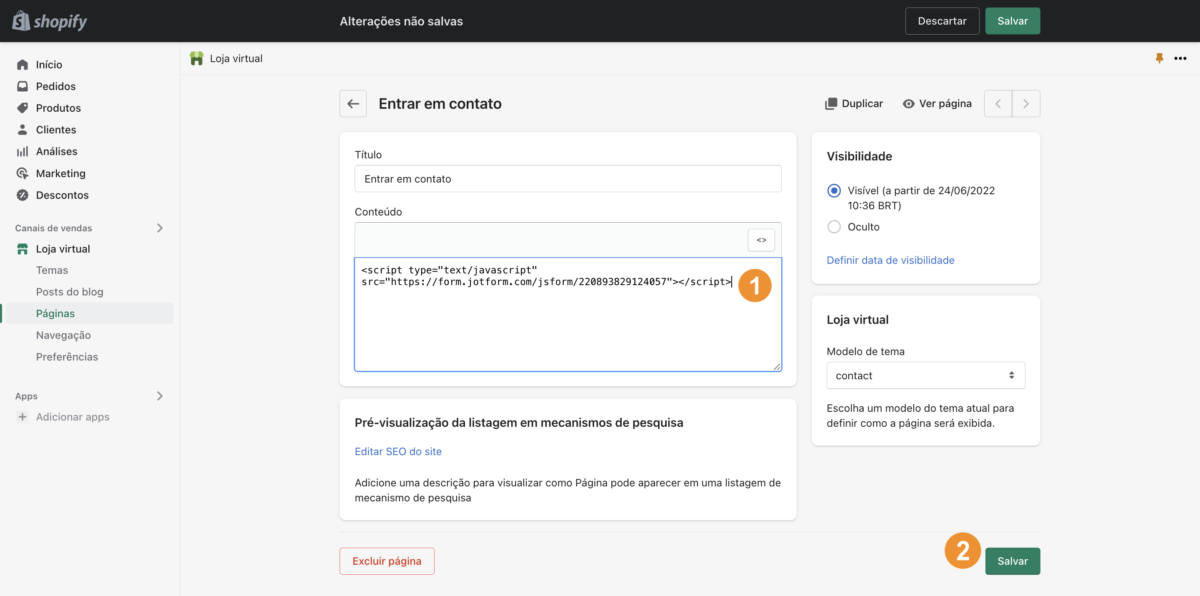Go to the previous page arrow
The width and height of the screenshot is (1200, 596).
(x=998, y=104)
